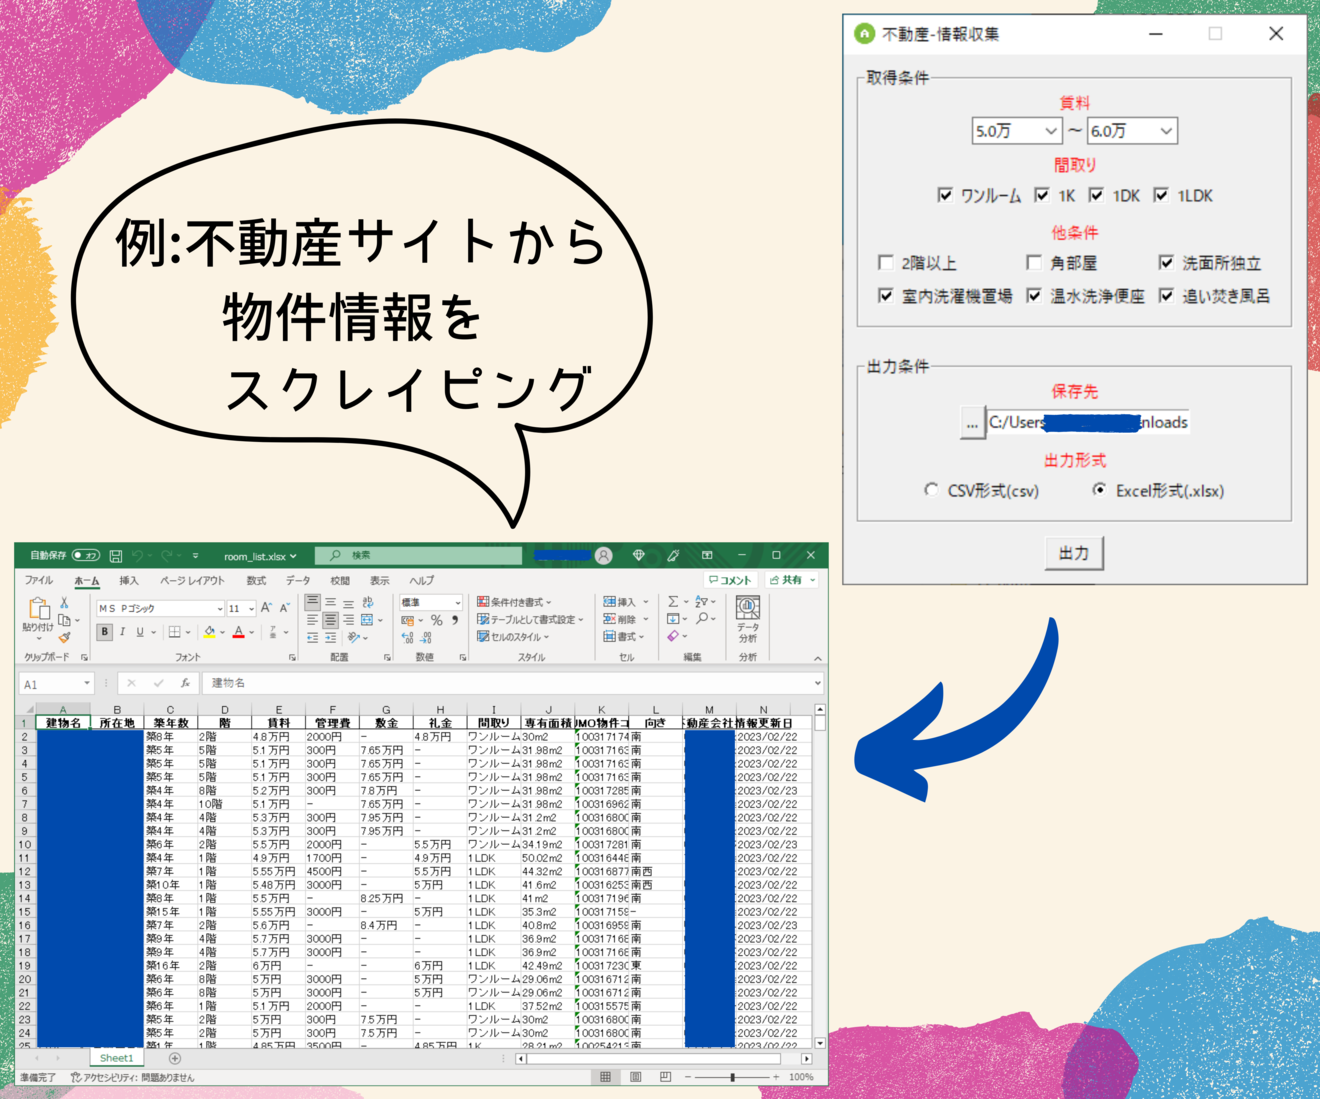The image size is (1320, 1099).
Task: Click the zoom slider in Excel status bar
Action: click(x=733, y=1077)
